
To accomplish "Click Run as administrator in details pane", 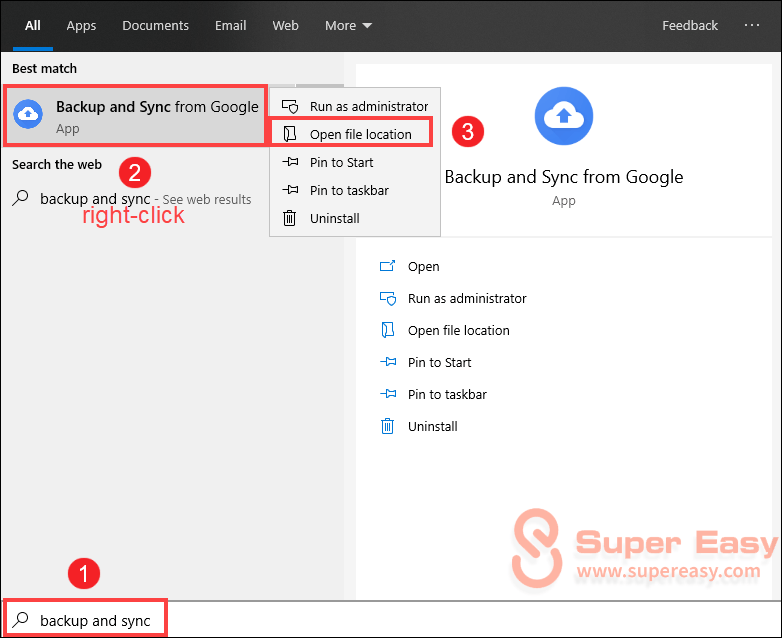I will [467, 298].
